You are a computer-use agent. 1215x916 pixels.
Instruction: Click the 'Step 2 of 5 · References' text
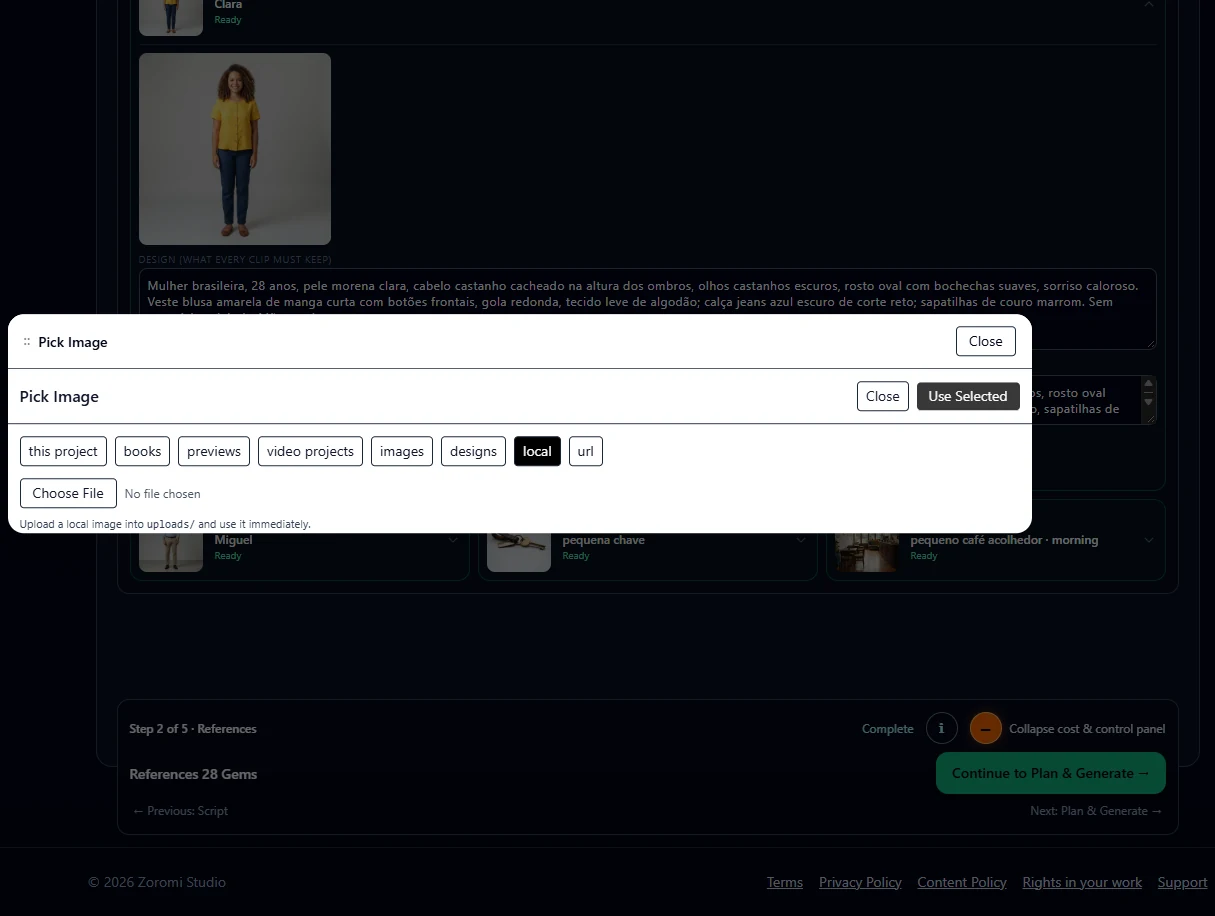(x=193, y=729)
